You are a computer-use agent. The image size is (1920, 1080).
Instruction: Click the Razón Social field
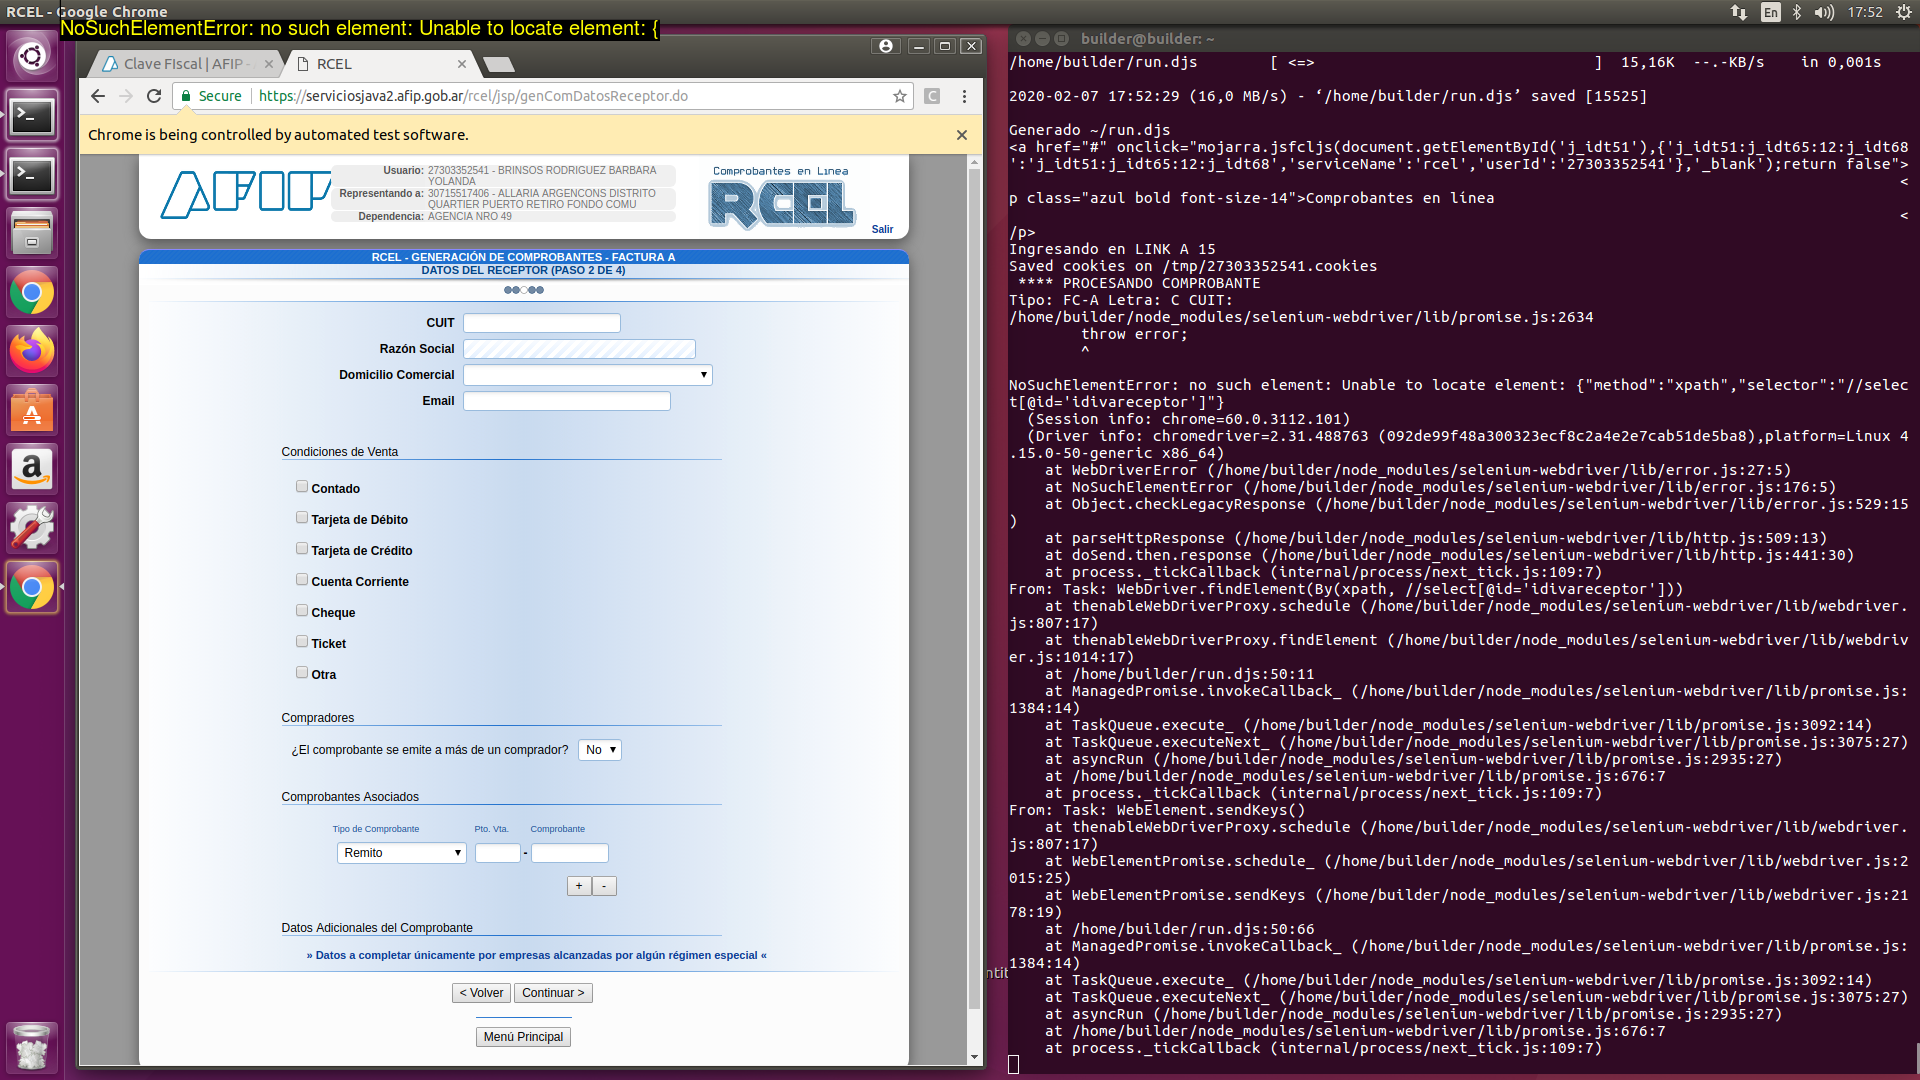coord(579,349)
